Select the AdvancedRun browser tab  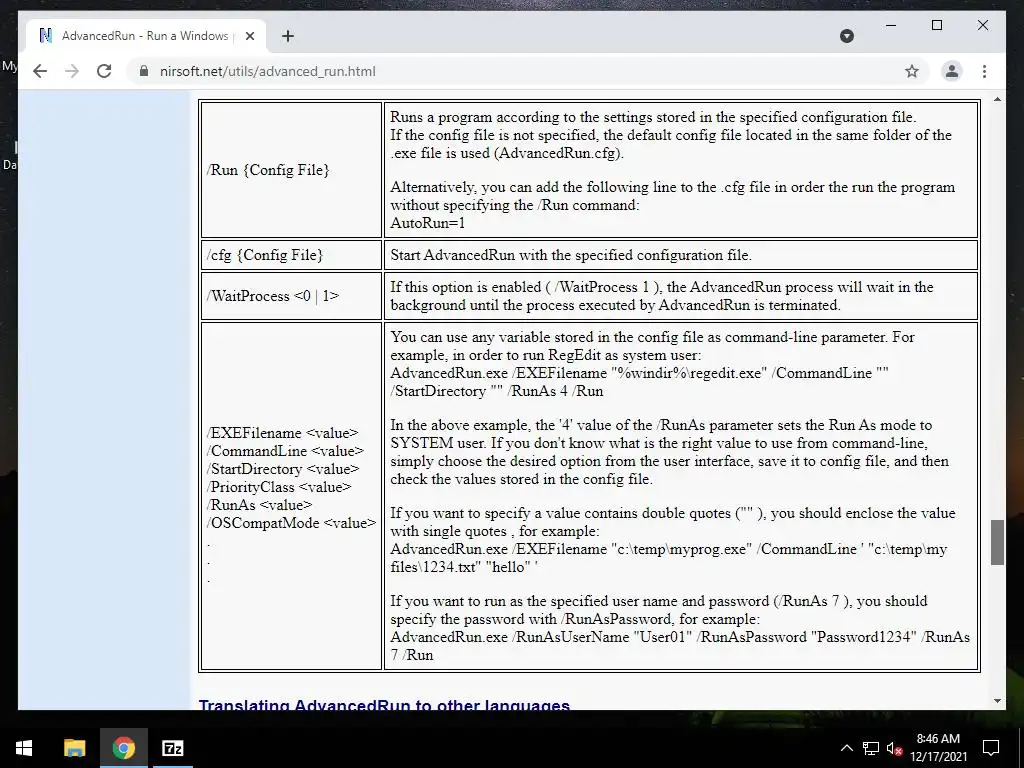[x=145, y=36]
